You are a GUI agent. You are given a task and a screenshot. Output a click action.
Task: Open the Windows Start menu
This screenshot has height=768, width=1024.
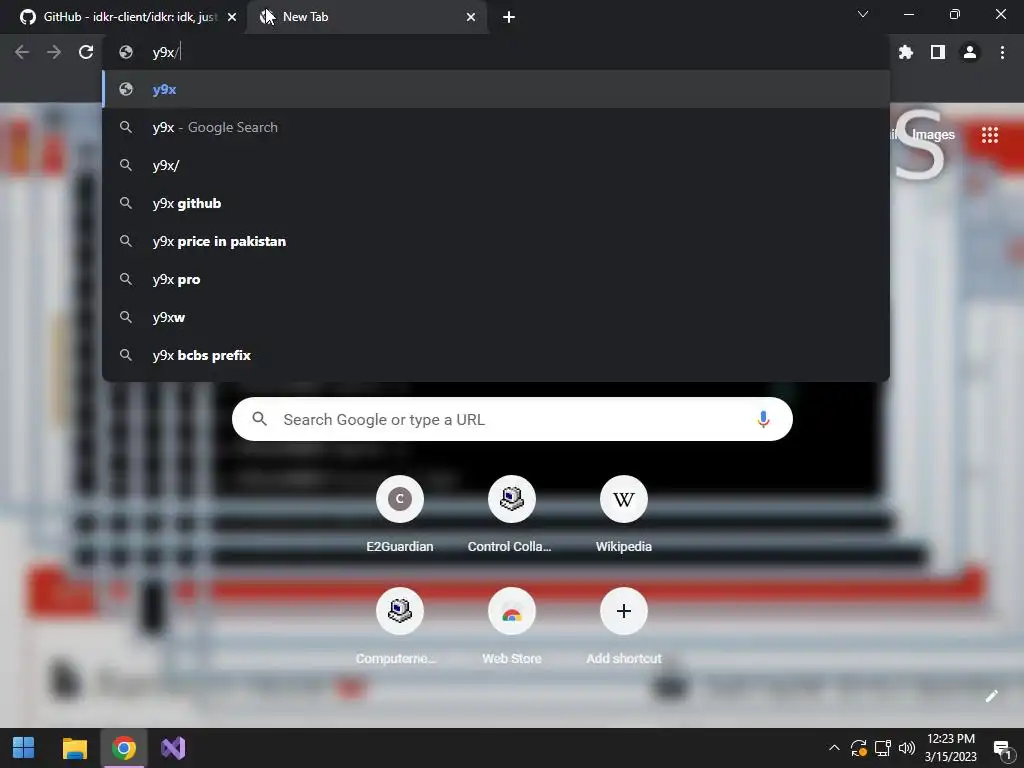point(24,748)
